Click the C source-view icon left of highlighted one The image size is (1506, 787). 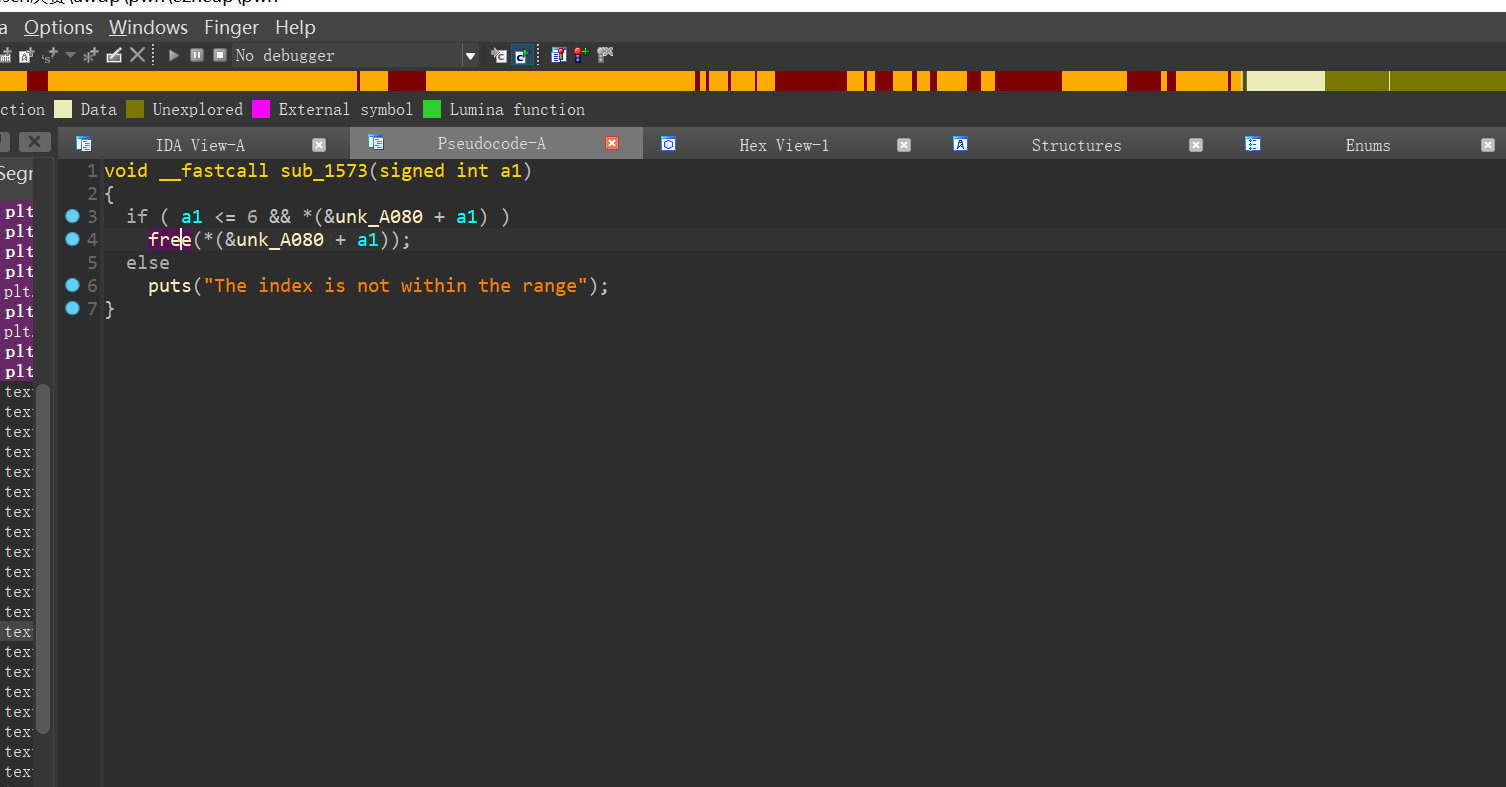coord(499,56)
